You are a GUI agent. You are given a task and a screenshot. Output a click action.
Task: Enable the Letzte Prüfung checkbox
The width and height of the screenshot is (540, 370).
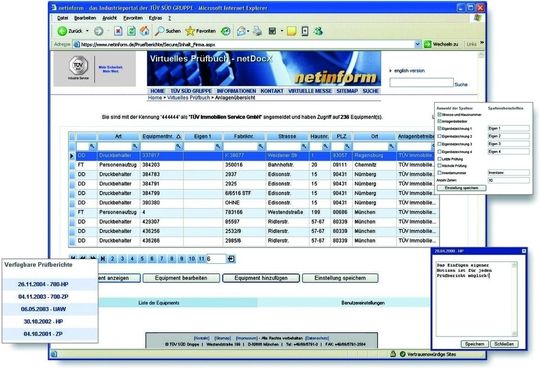(x=439, y=159)
